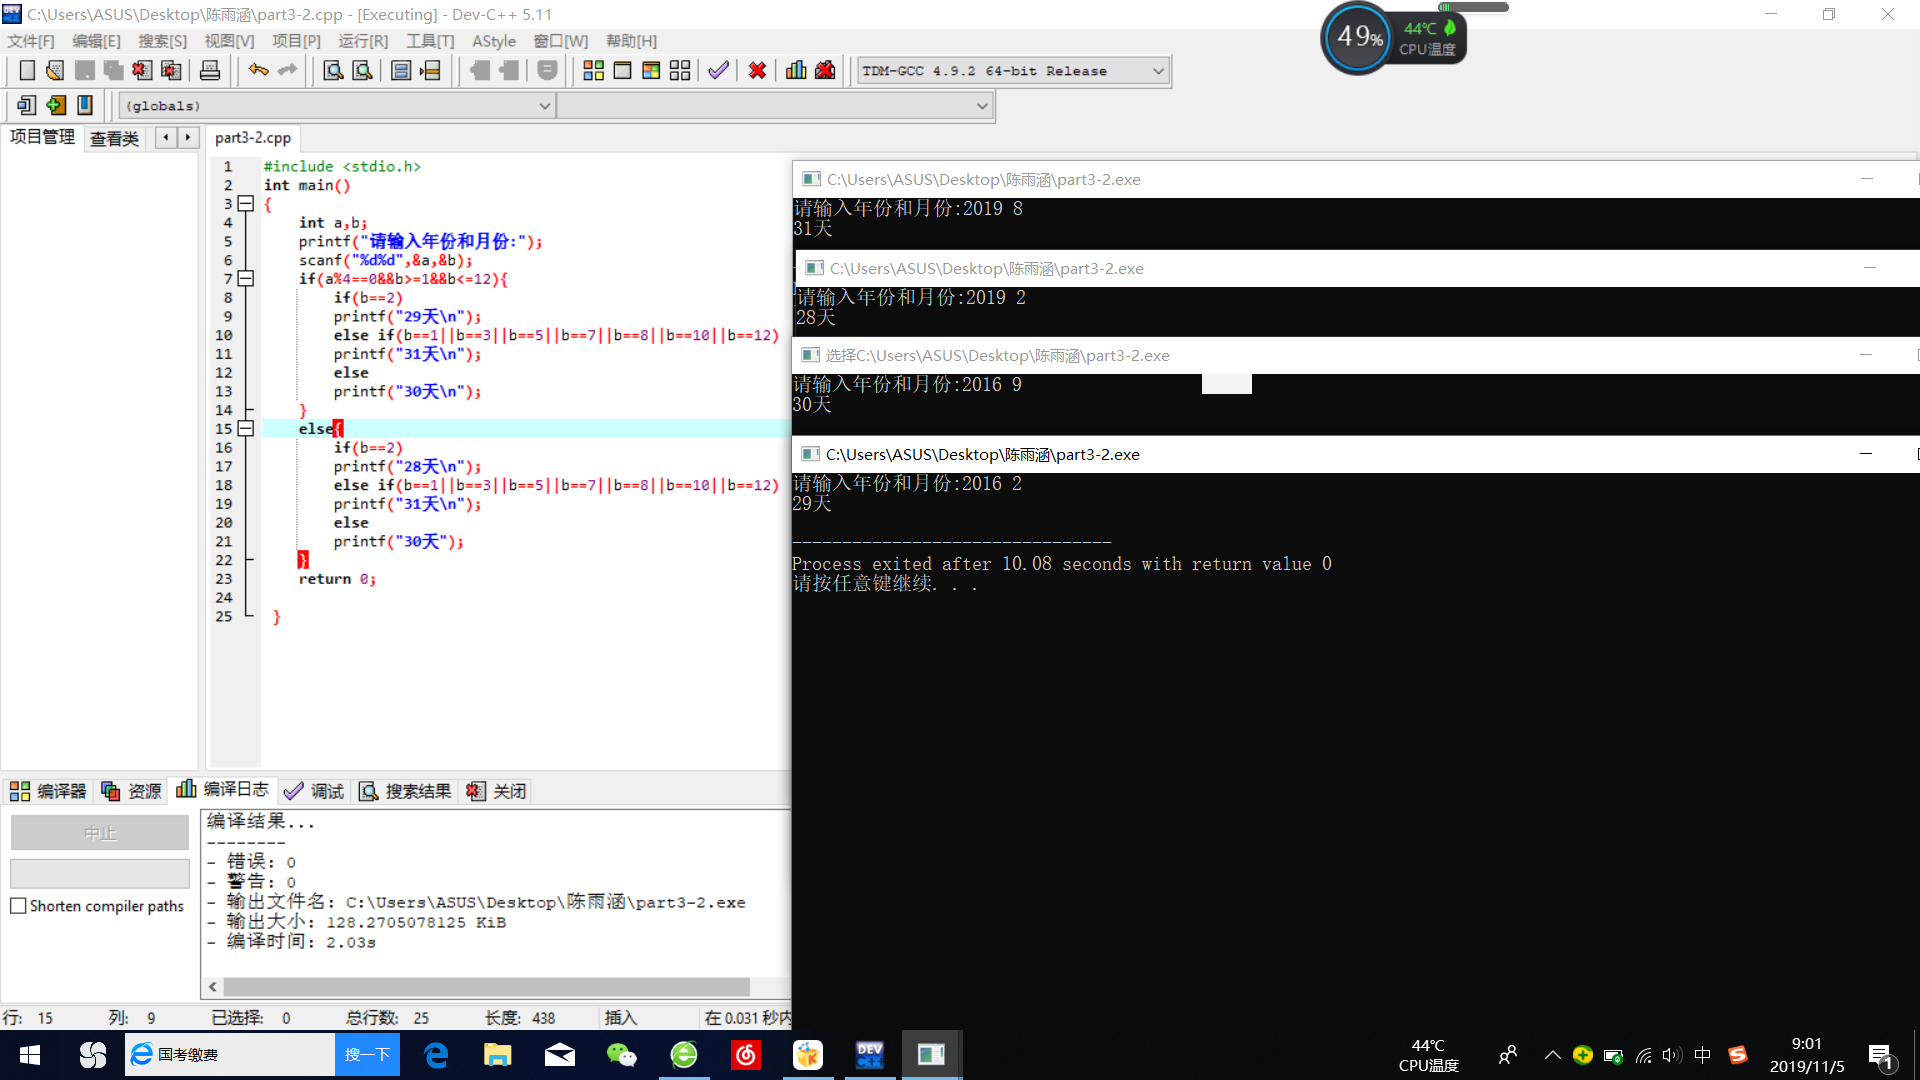Click the New file toolbar icon
This screenshot has height=1080, width=1920.
(x=27, y=71)
